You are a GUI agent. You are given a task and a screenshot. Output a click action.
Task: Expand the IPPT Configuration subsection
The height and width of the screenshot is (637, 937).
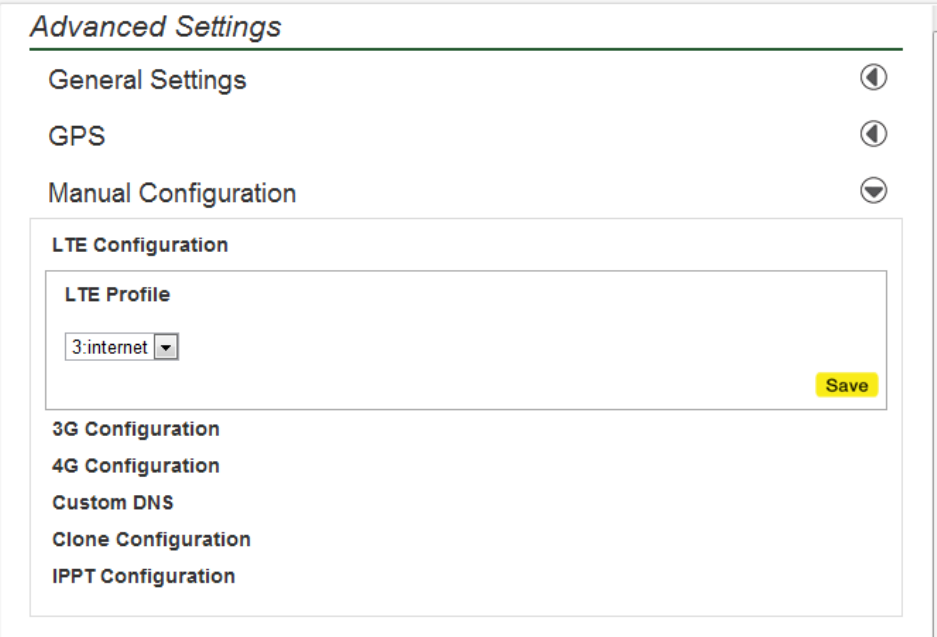[143, 577]
